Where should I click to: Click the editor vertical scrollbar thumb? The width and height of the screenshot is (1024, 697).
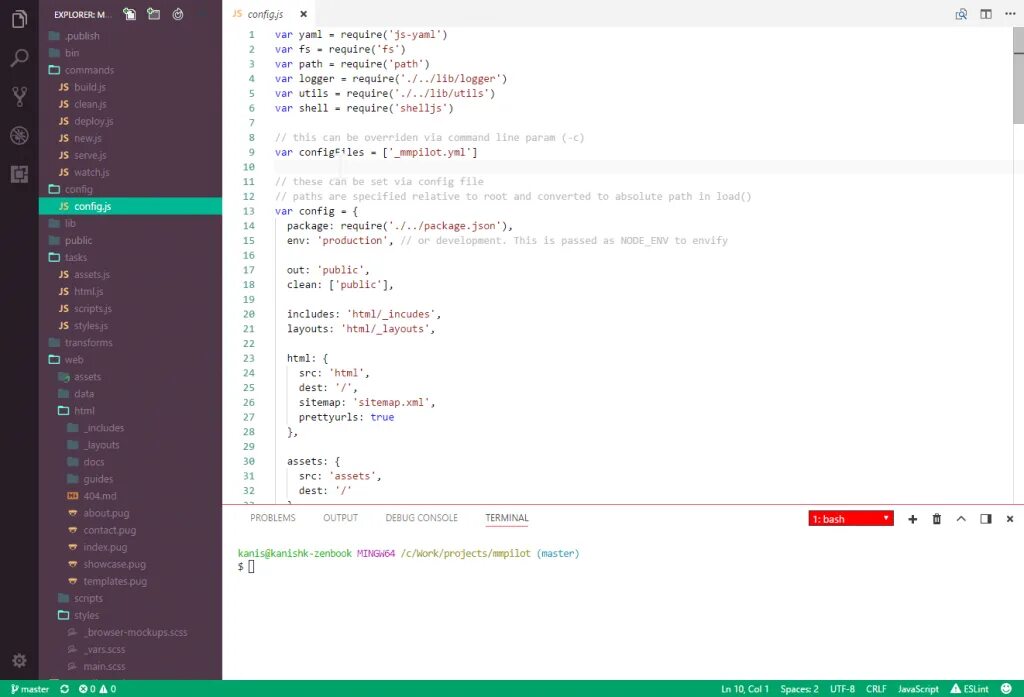coord(1018,74)
